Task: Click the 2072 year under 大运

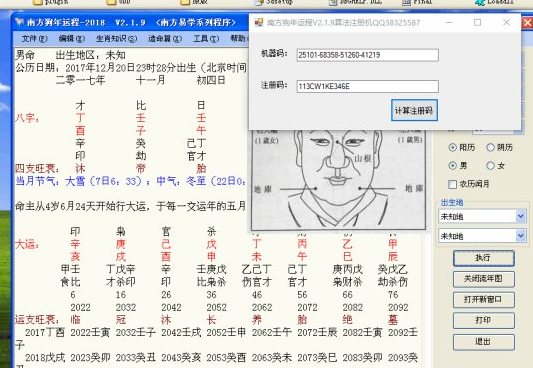Action: pyautogui.click(x=307, y=308)
